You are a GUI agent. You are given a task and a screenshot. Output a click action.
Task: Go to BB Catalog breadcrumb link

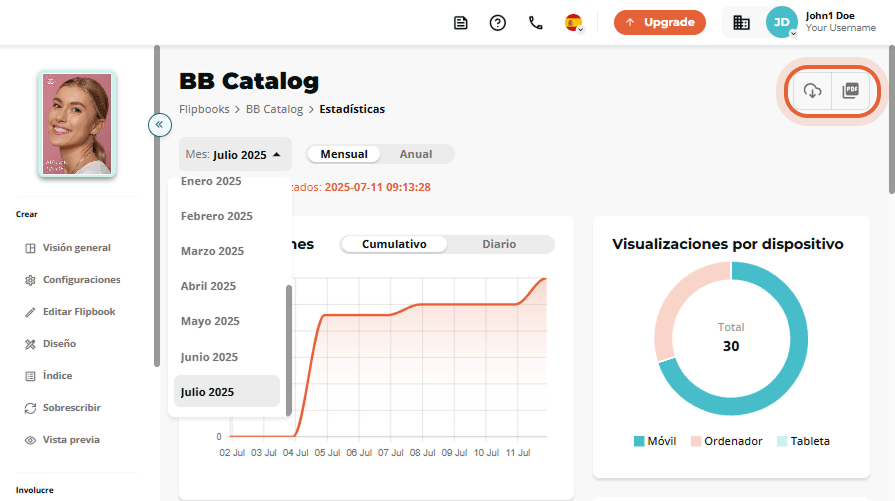pos(275,109)
